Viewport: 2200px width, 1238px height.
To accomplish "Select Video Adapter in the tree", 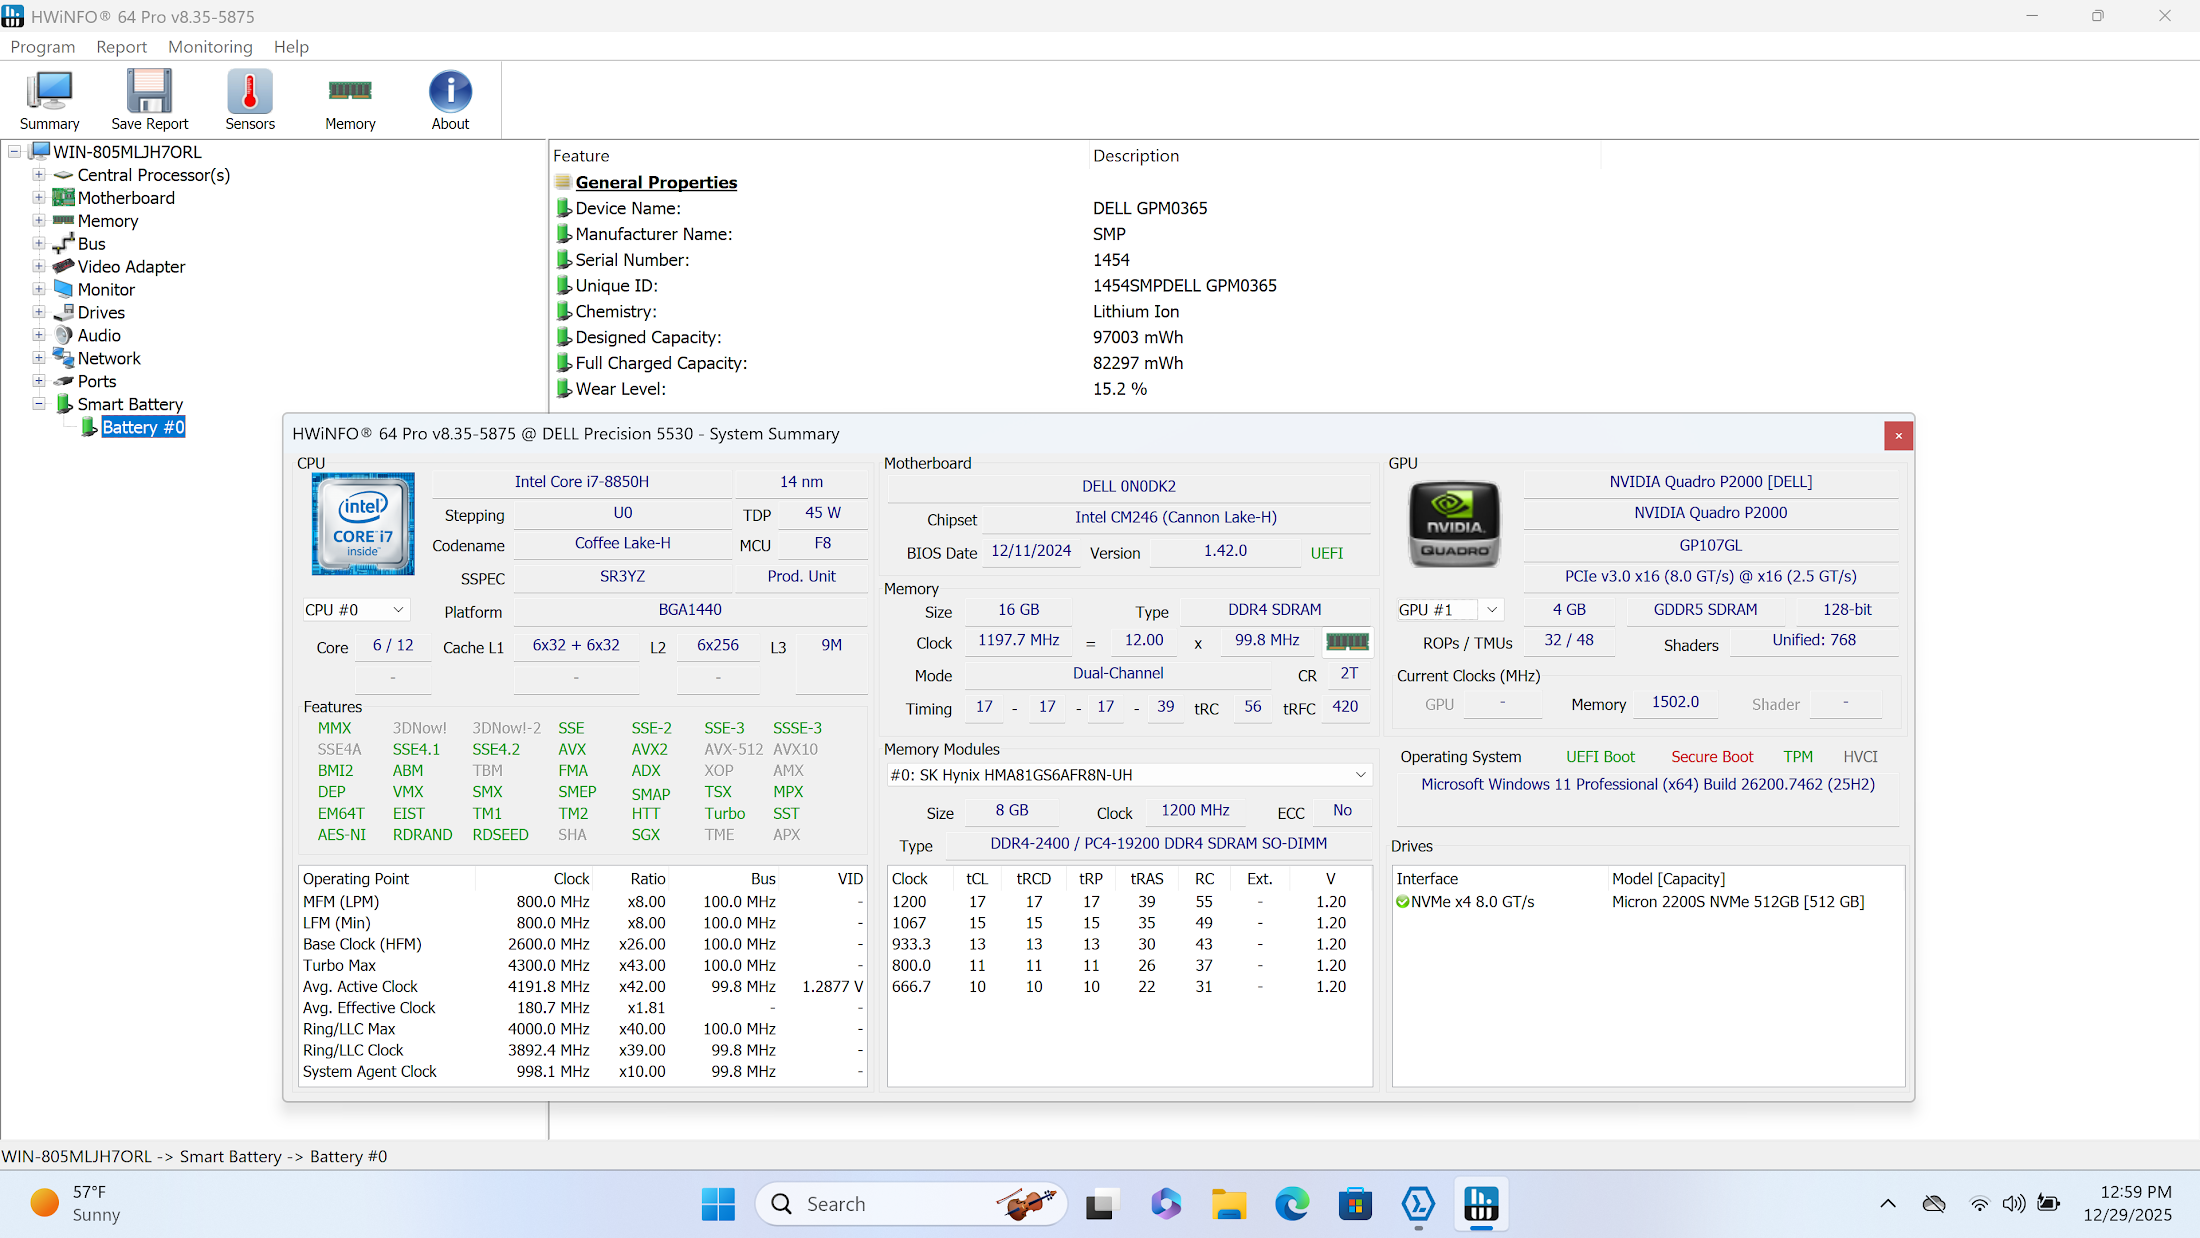I will coord(131,267).
